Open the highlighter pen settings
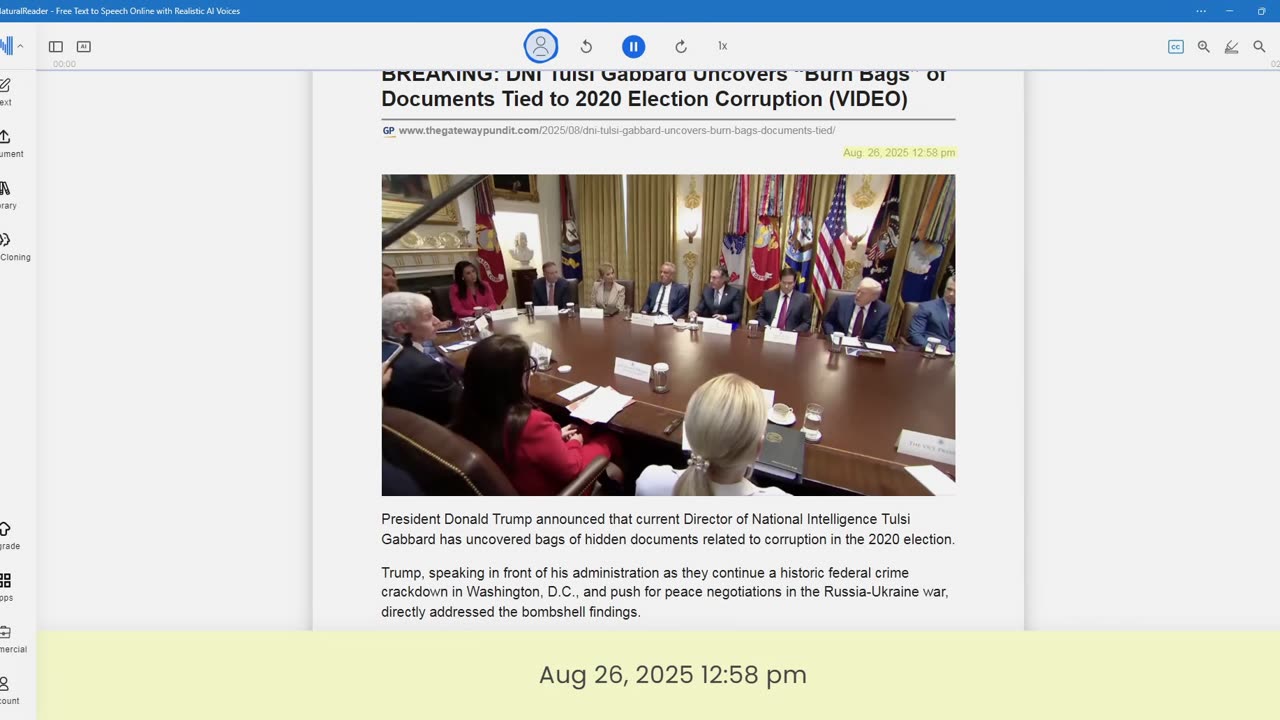1280x720 pixels. point(1232,46)
